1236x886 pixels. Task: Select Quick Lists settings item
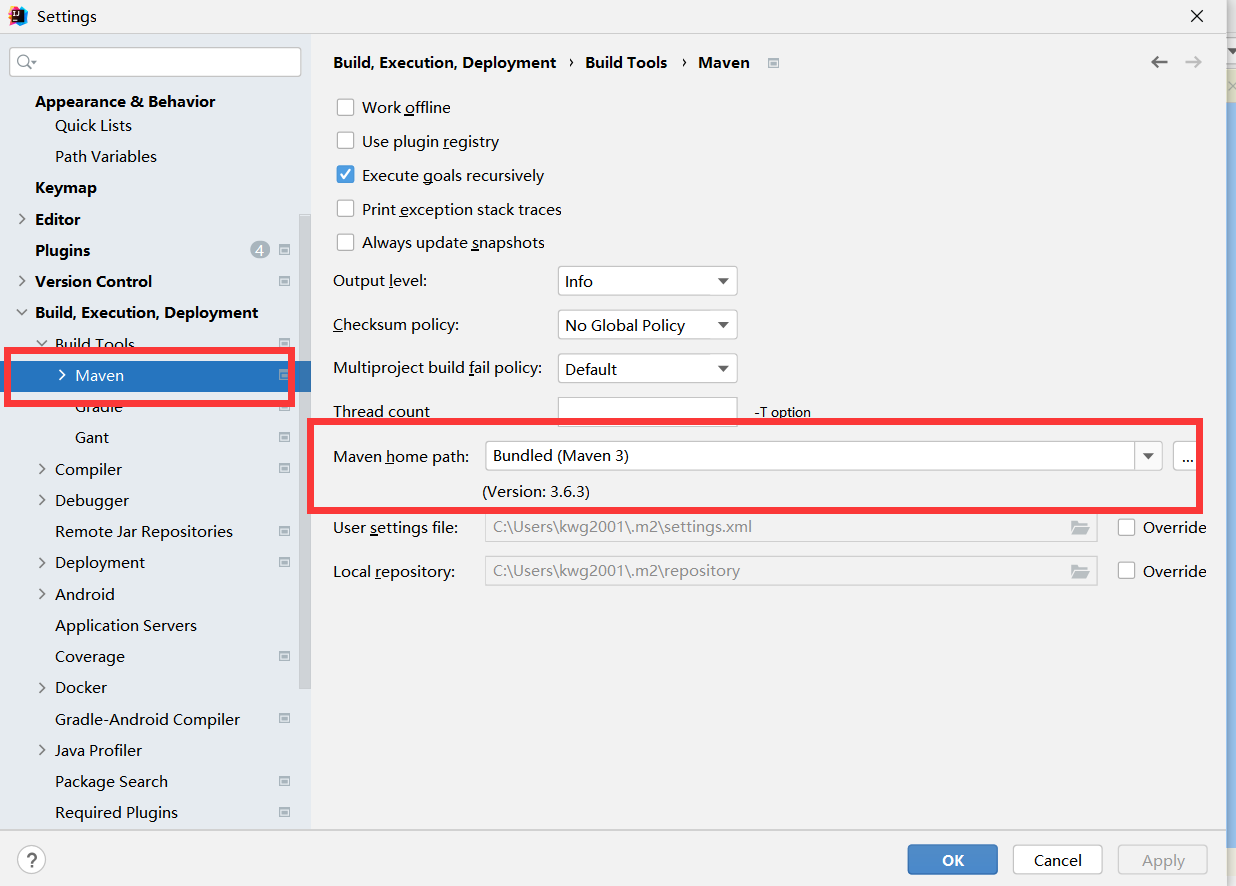point(93,125)
